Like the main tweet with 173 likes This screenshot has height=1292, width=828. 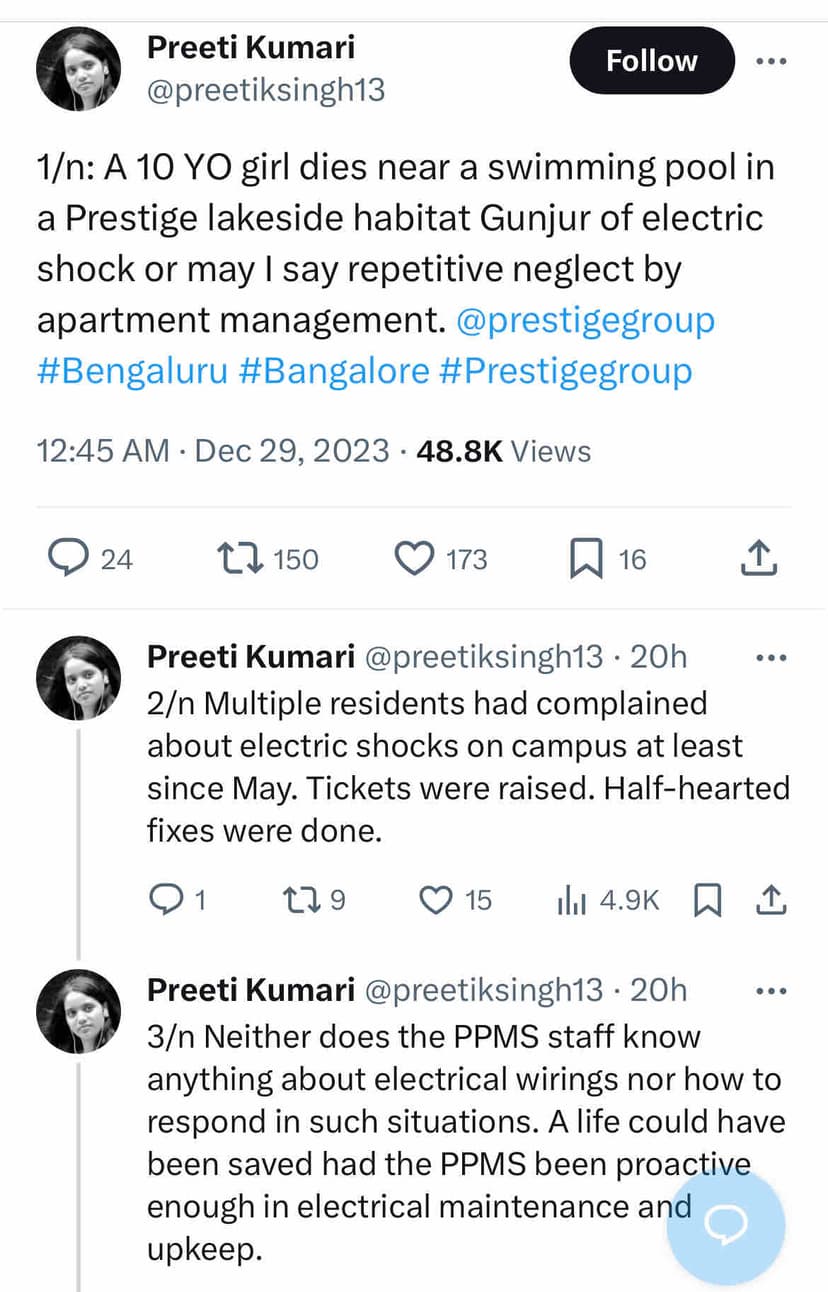(414, 558)
